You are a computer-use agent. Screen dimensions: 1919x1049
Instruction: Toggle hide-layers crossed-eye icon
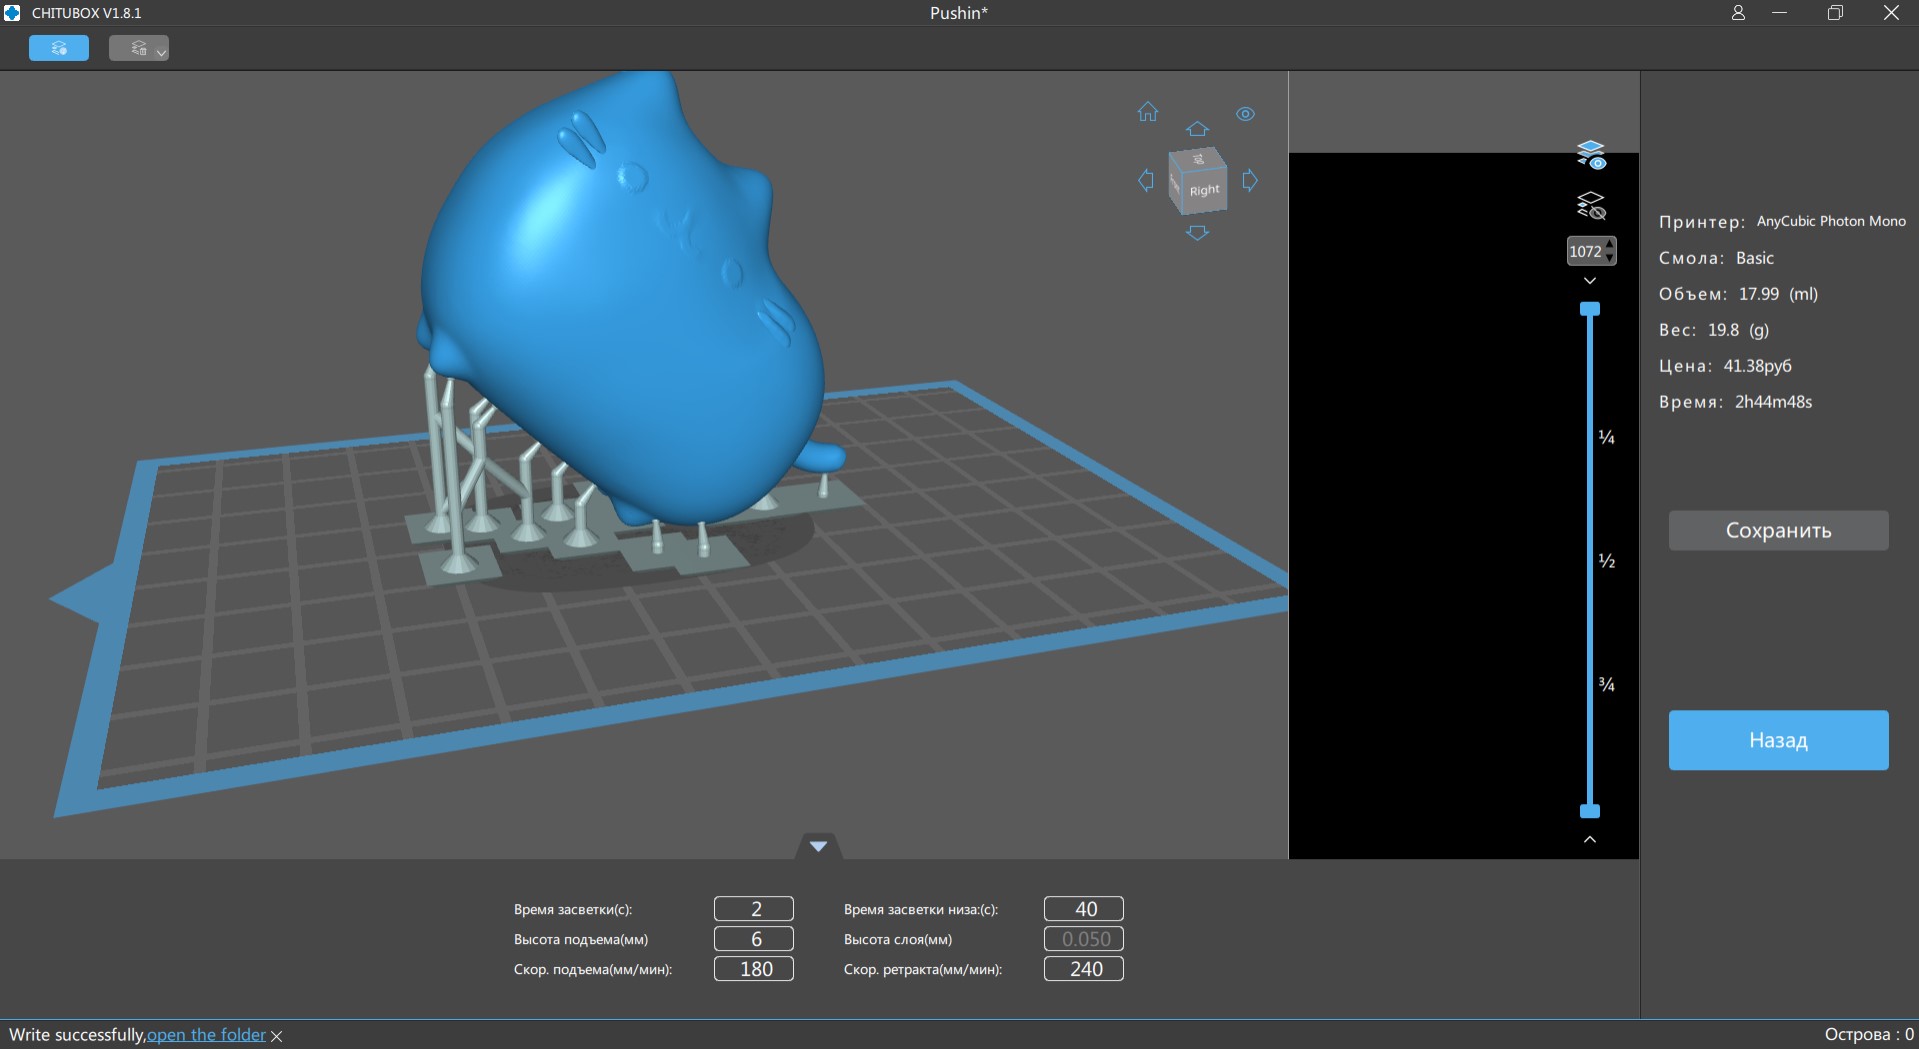coord(1591,206)
